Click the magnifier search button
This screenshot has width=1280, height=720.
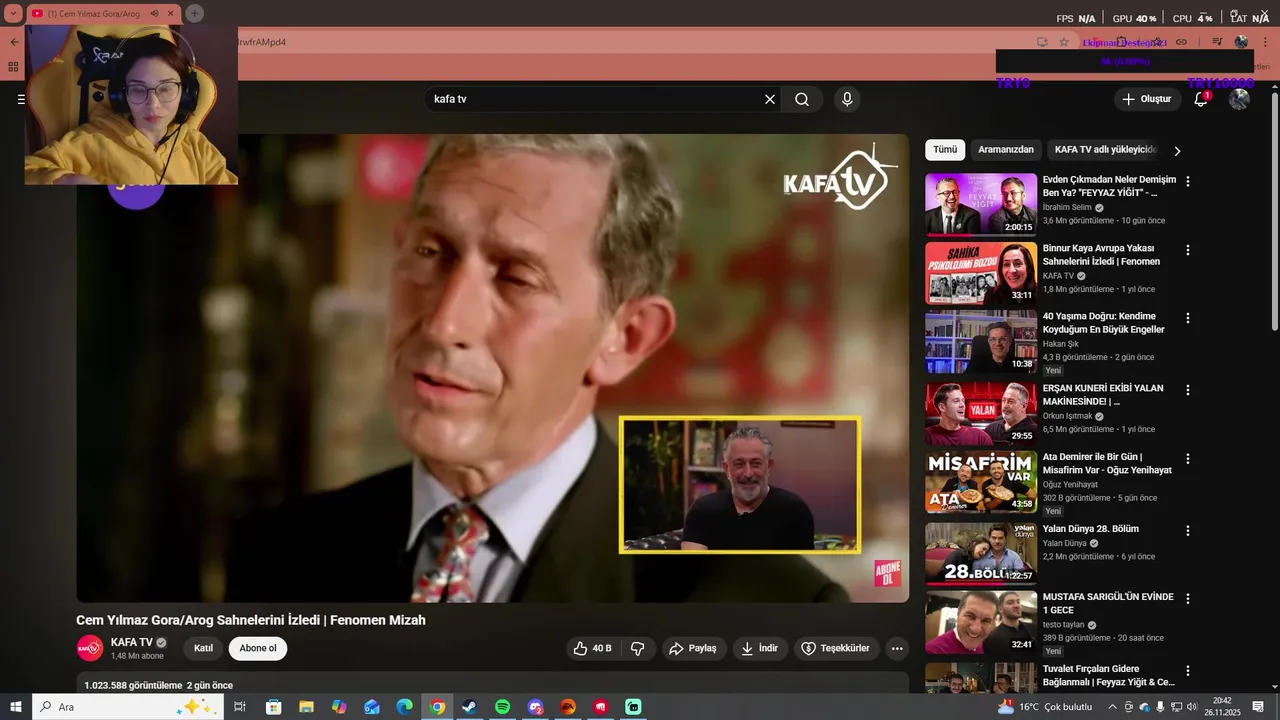point(802,99)
